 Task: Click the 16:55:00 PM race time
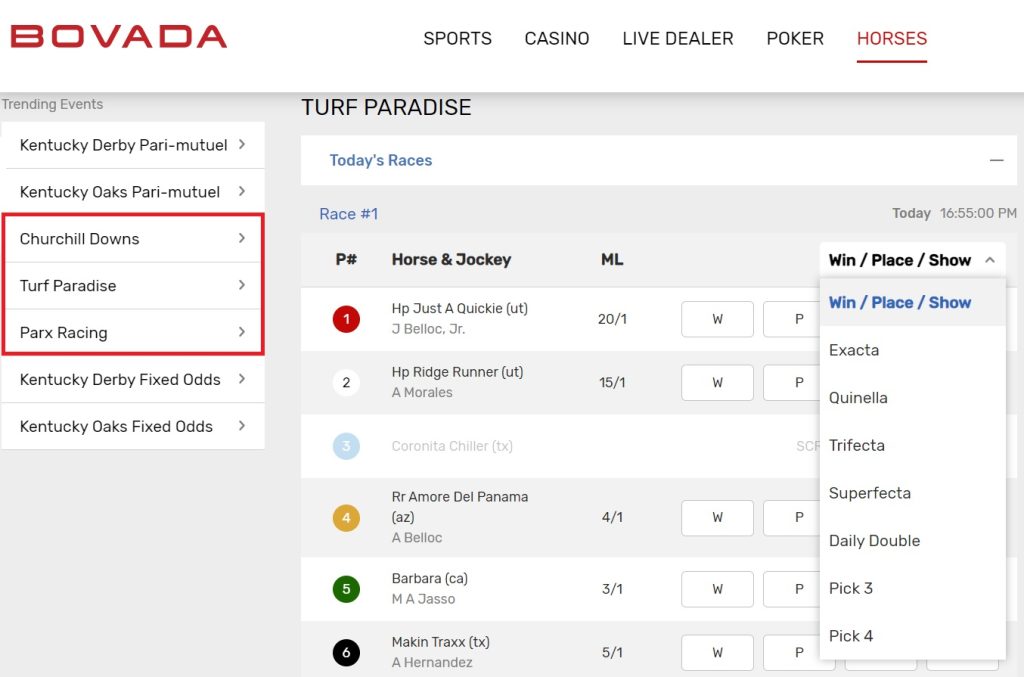point(978,213)
